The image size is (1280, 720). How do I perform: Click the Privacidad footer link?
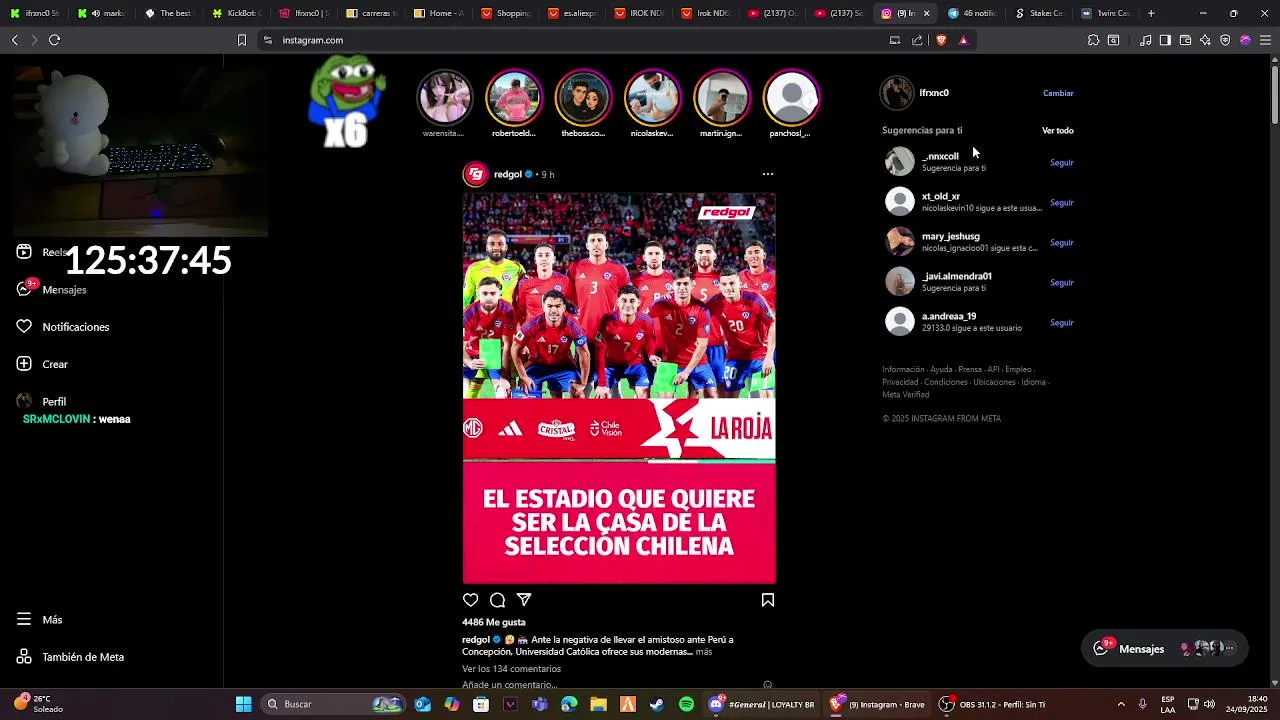pyautogui.click(x=900, y=382)
